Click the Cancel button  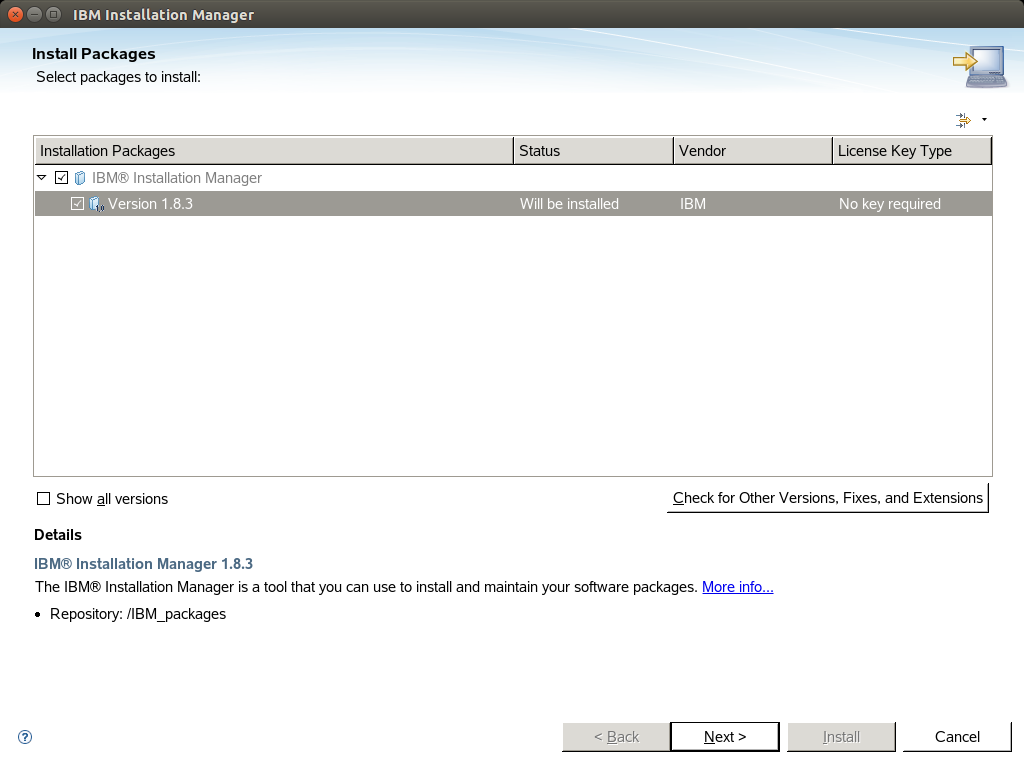coord(957,737)
